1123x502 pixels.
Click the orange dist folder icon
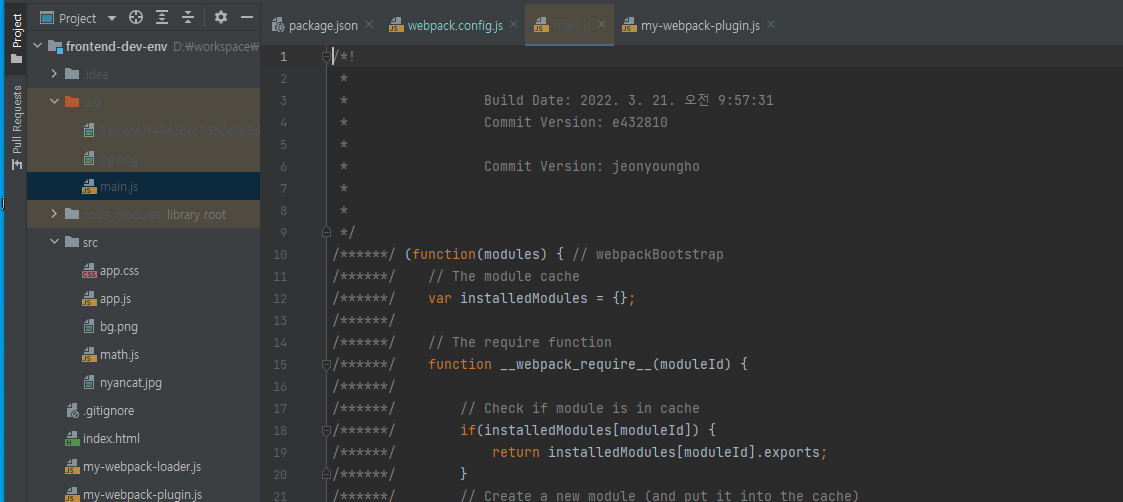[x=72, y=102]
